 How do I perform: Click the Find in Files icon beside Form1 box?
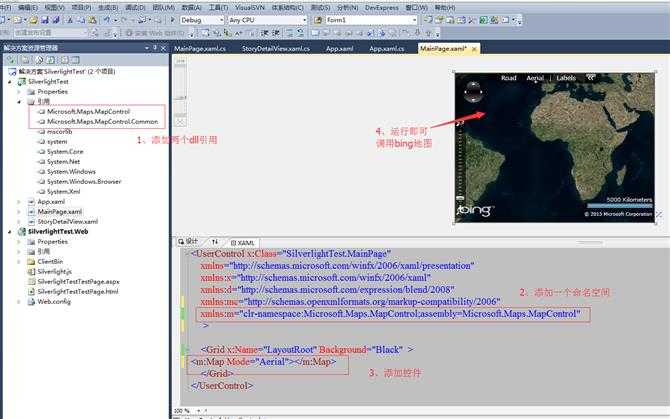click(x=318, y=20)
